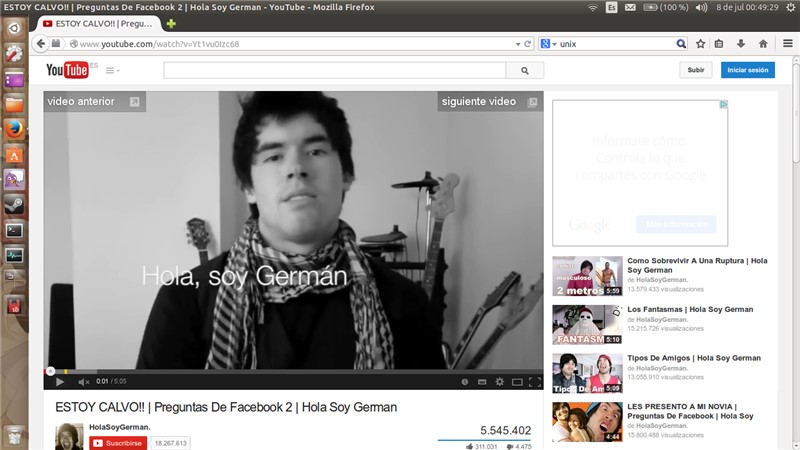Click the yellow ad marker on the timeline
The image size is (800, 450).
click(66, 371)
